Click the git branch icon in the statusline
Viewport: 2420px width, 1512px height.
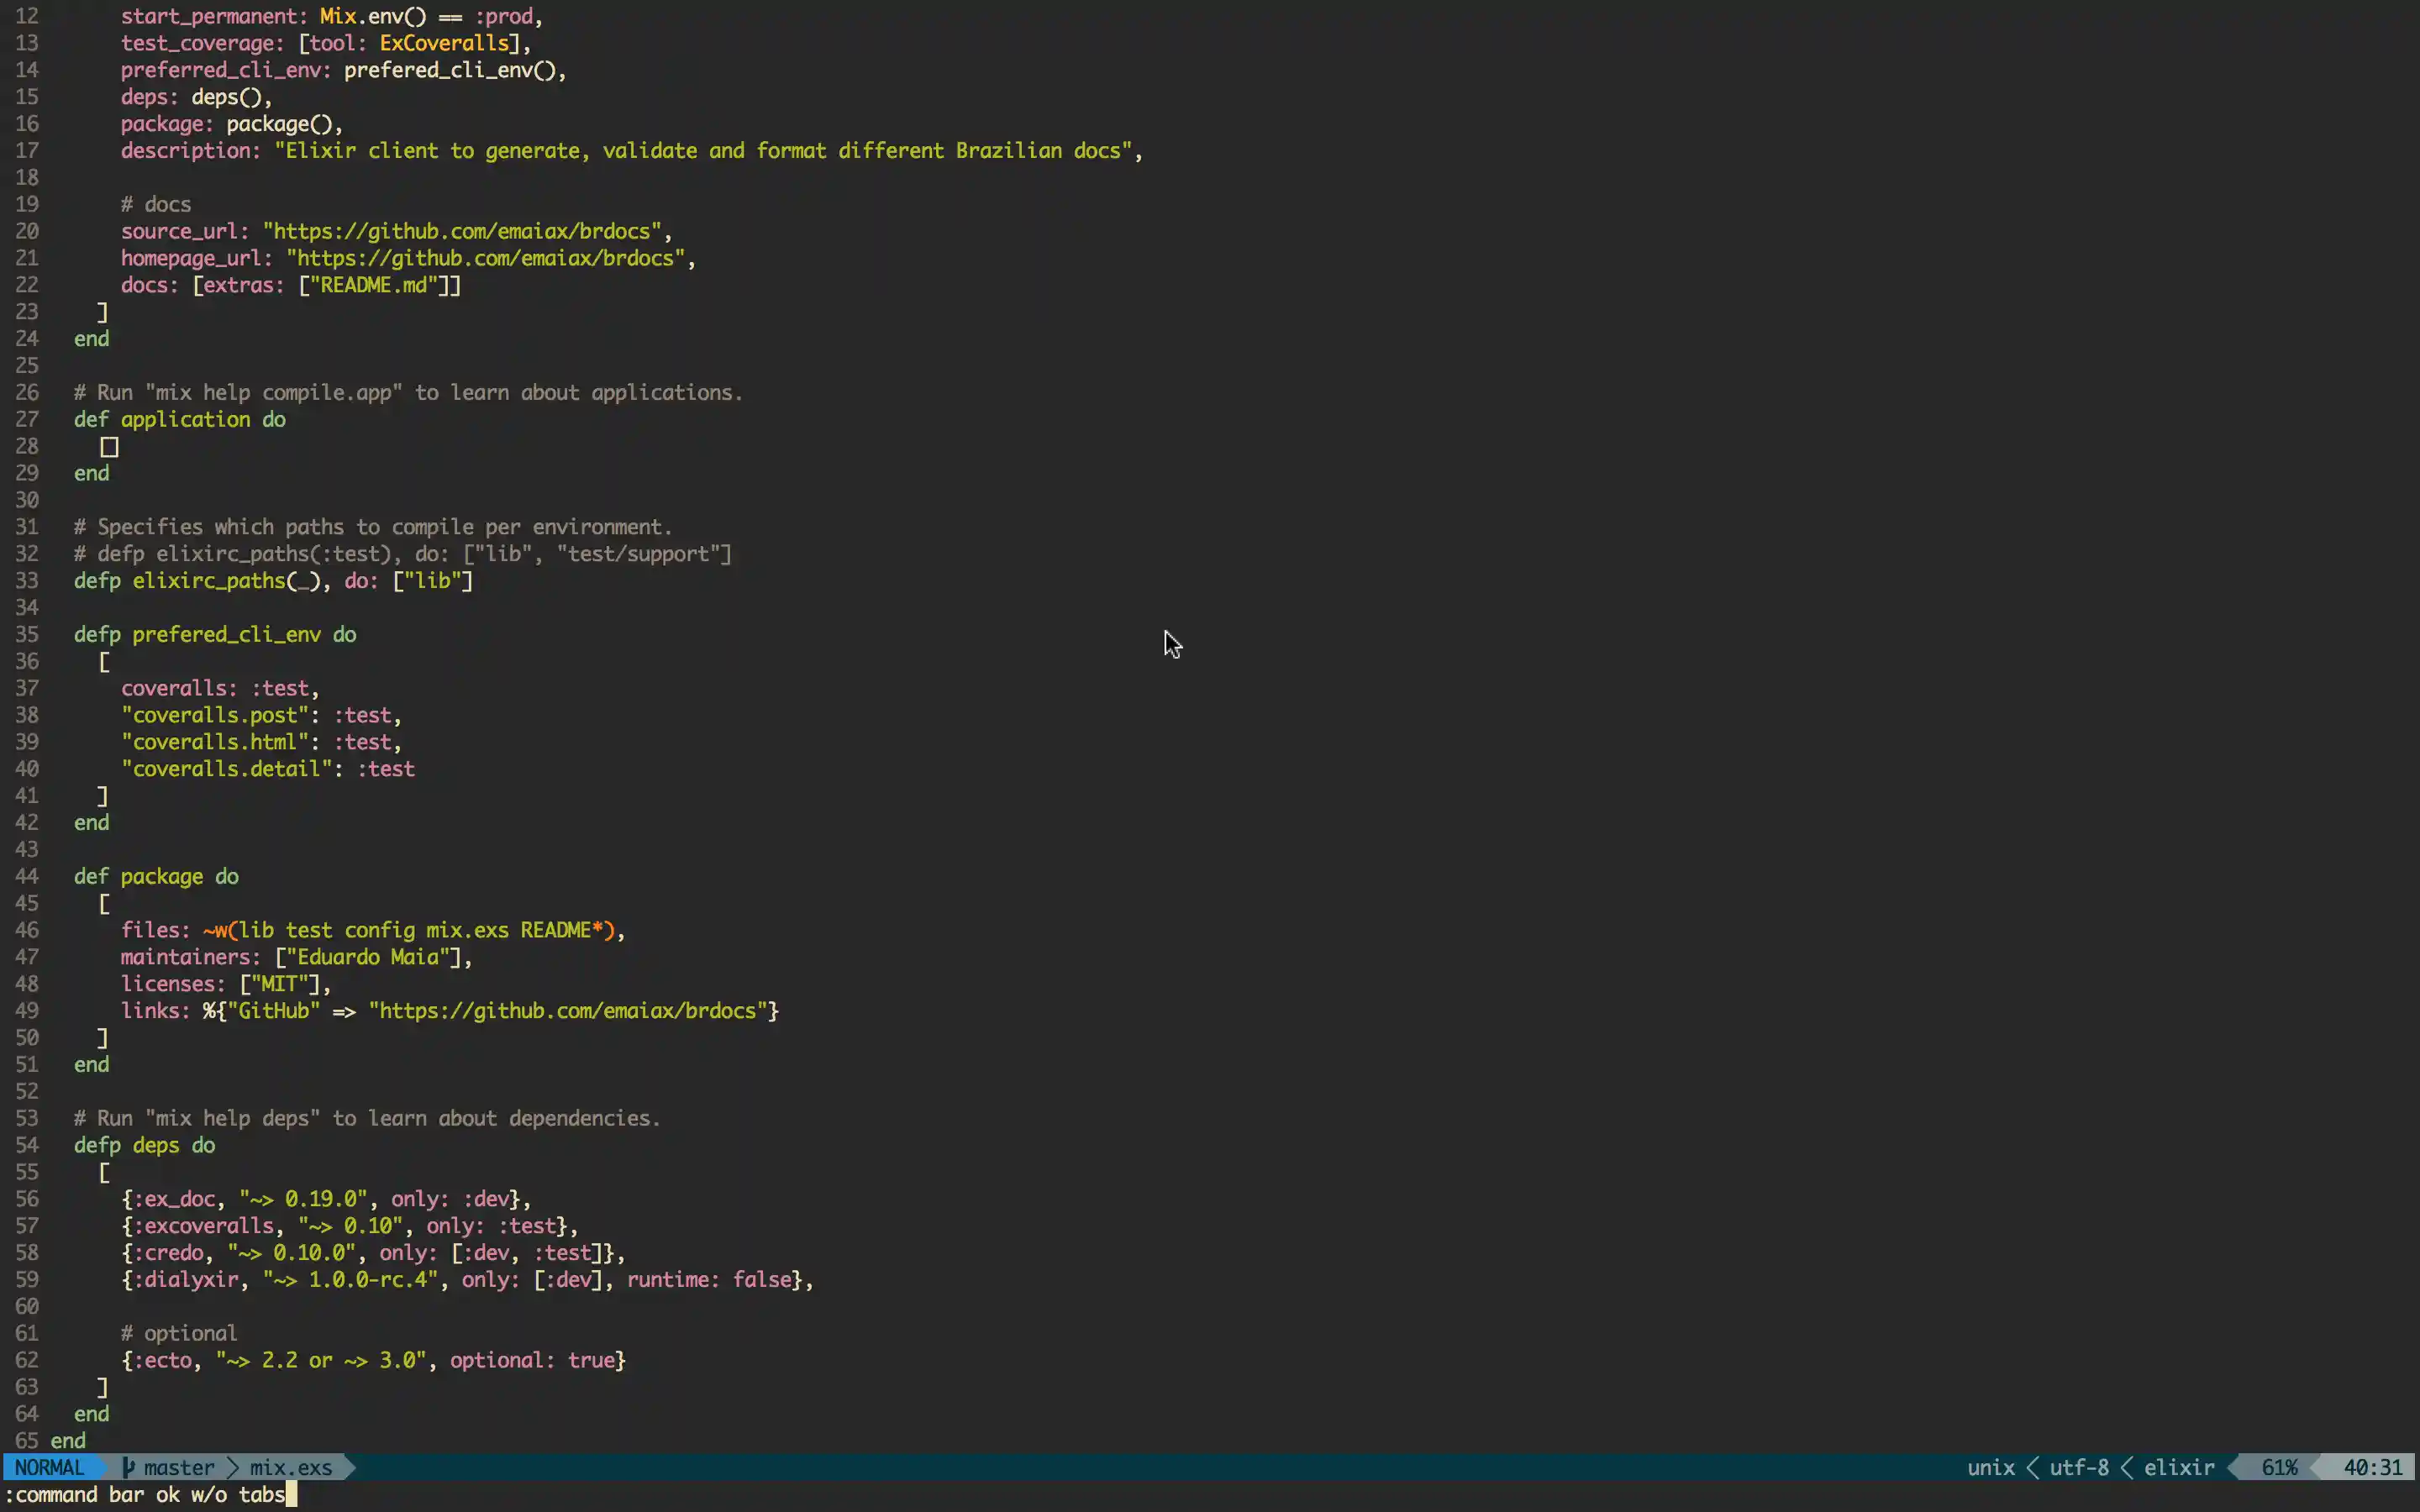(128, 1467)
